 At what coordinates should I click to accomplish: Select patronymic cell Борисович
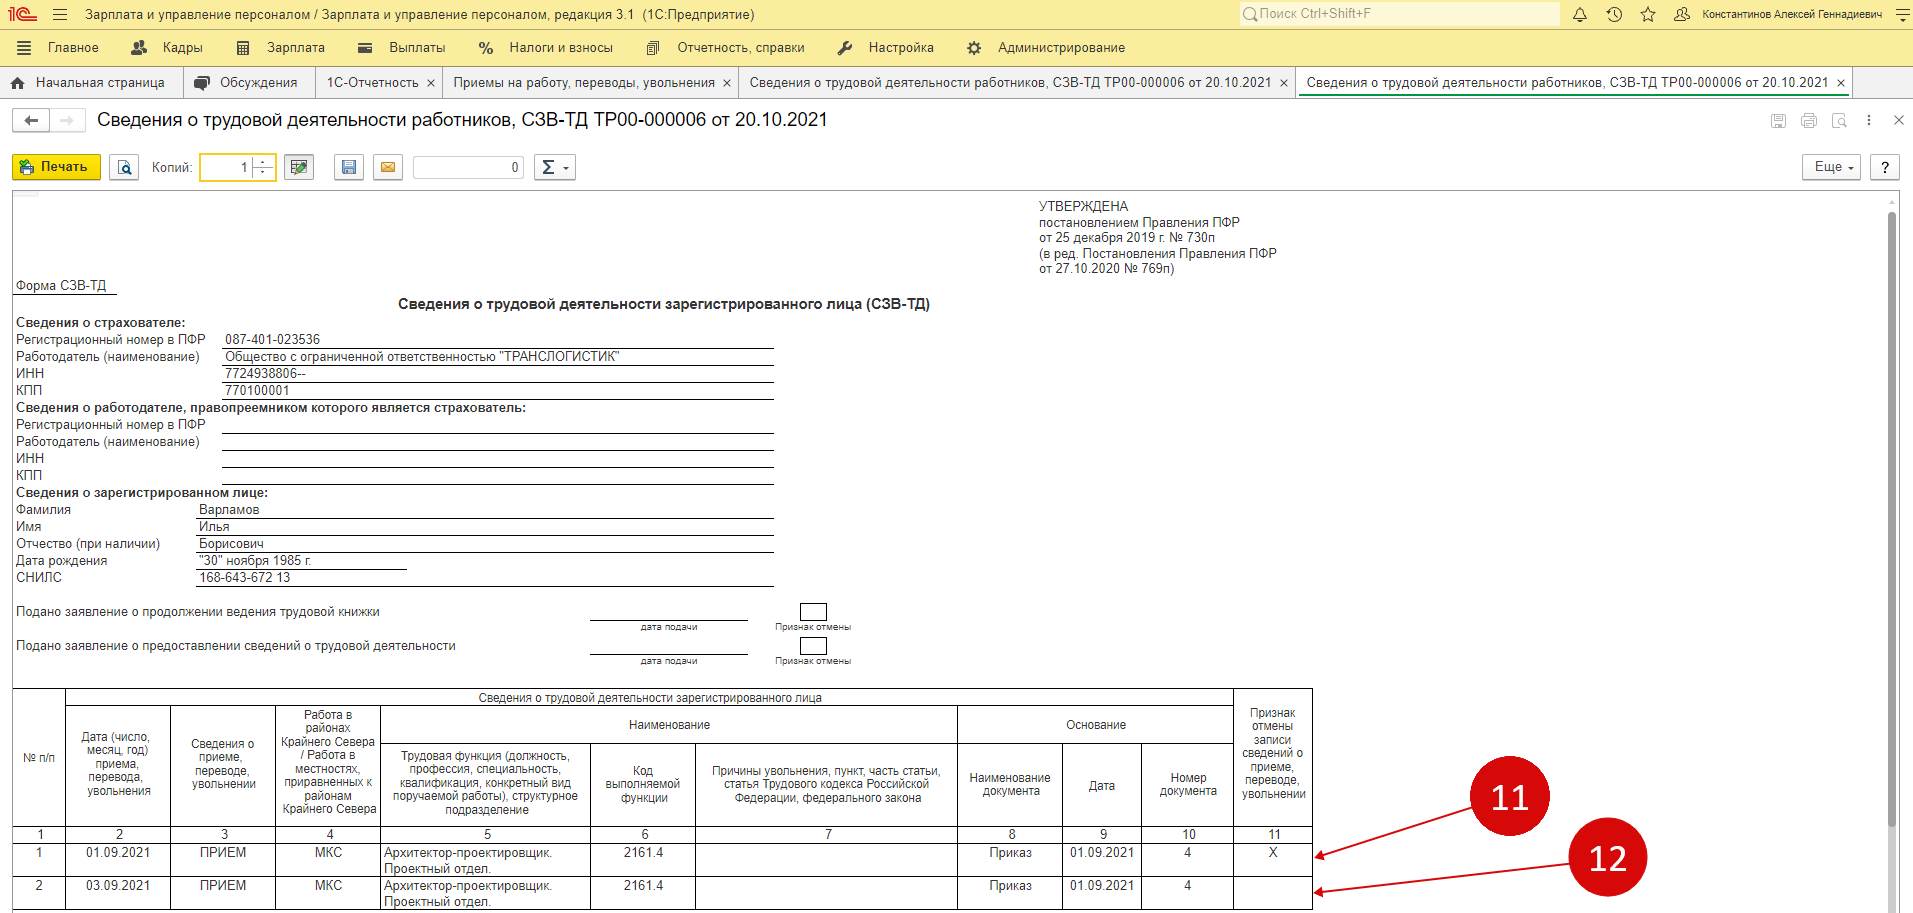click(485, 544)
